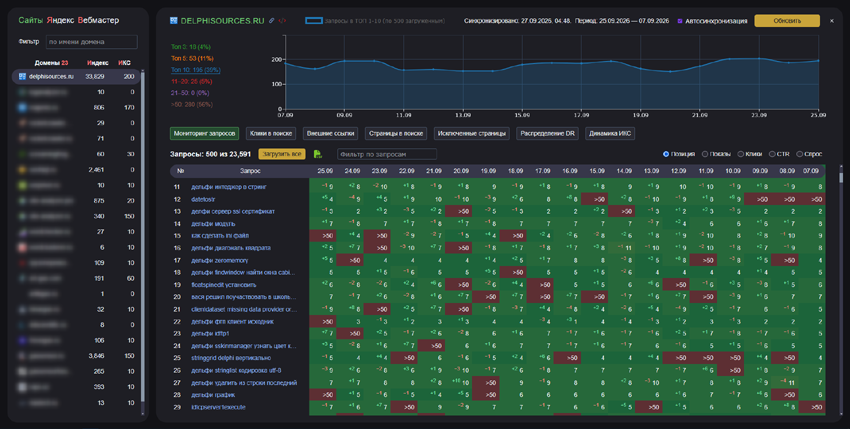Open query 'как сделать ini файл'

pyautogui.click(x=220, y=236)
